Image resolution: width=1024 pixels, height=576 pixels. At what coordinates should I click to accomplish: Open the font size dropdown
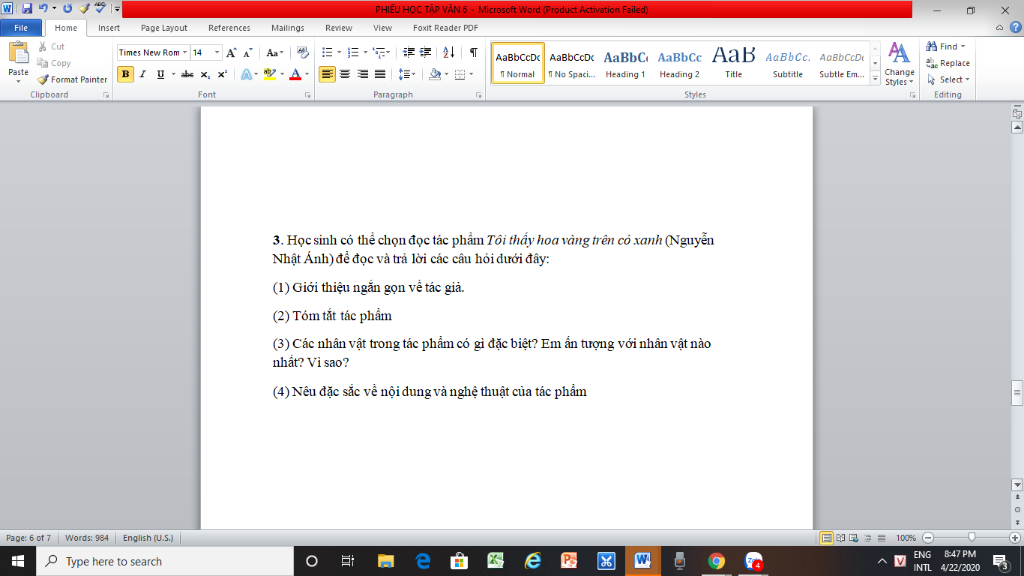pyautogui.click(x=217, y=52)
